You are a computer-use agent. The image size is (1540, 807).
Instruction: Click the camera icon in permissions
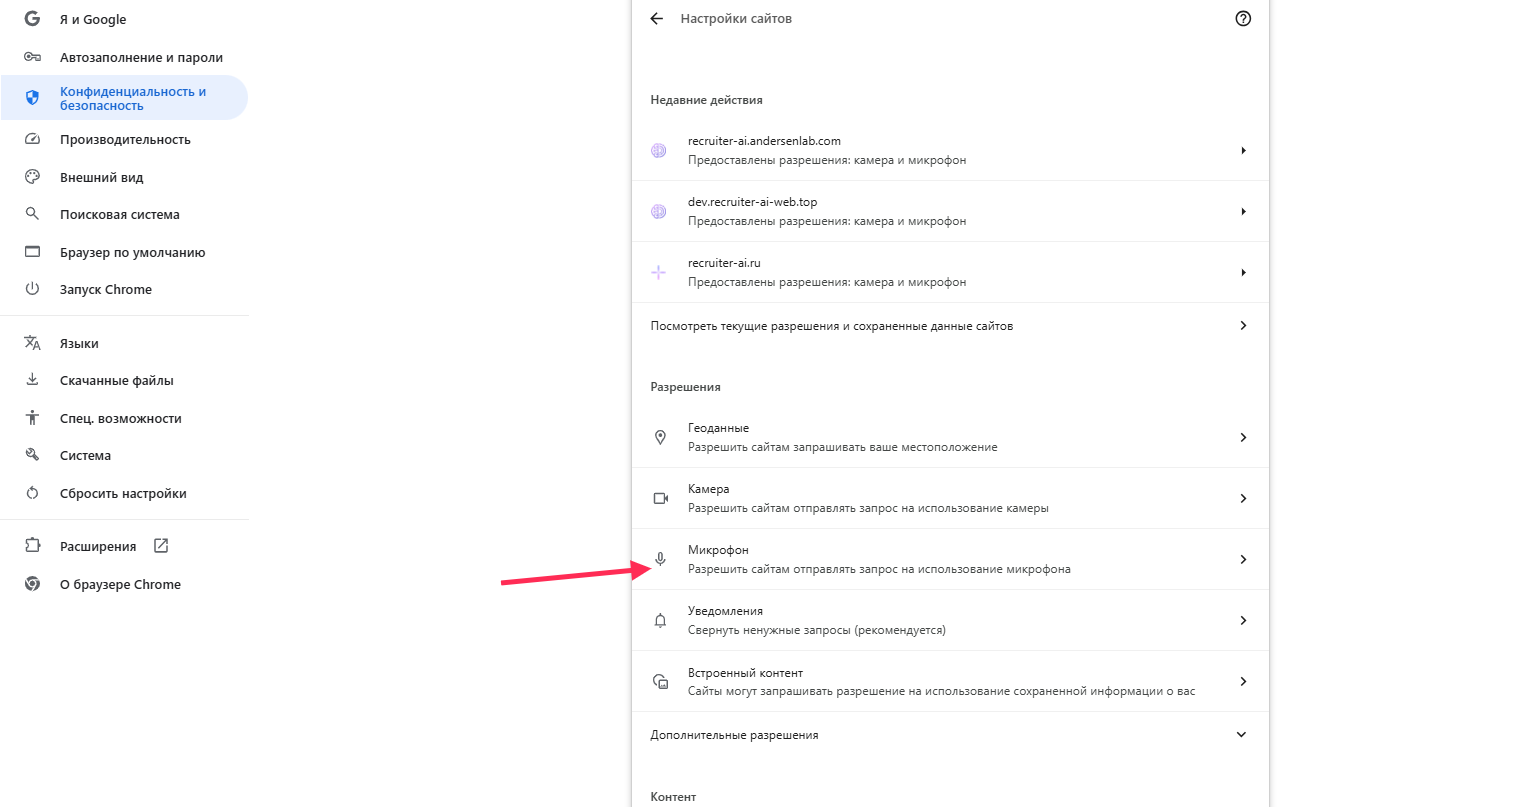(x=660, y=499)
